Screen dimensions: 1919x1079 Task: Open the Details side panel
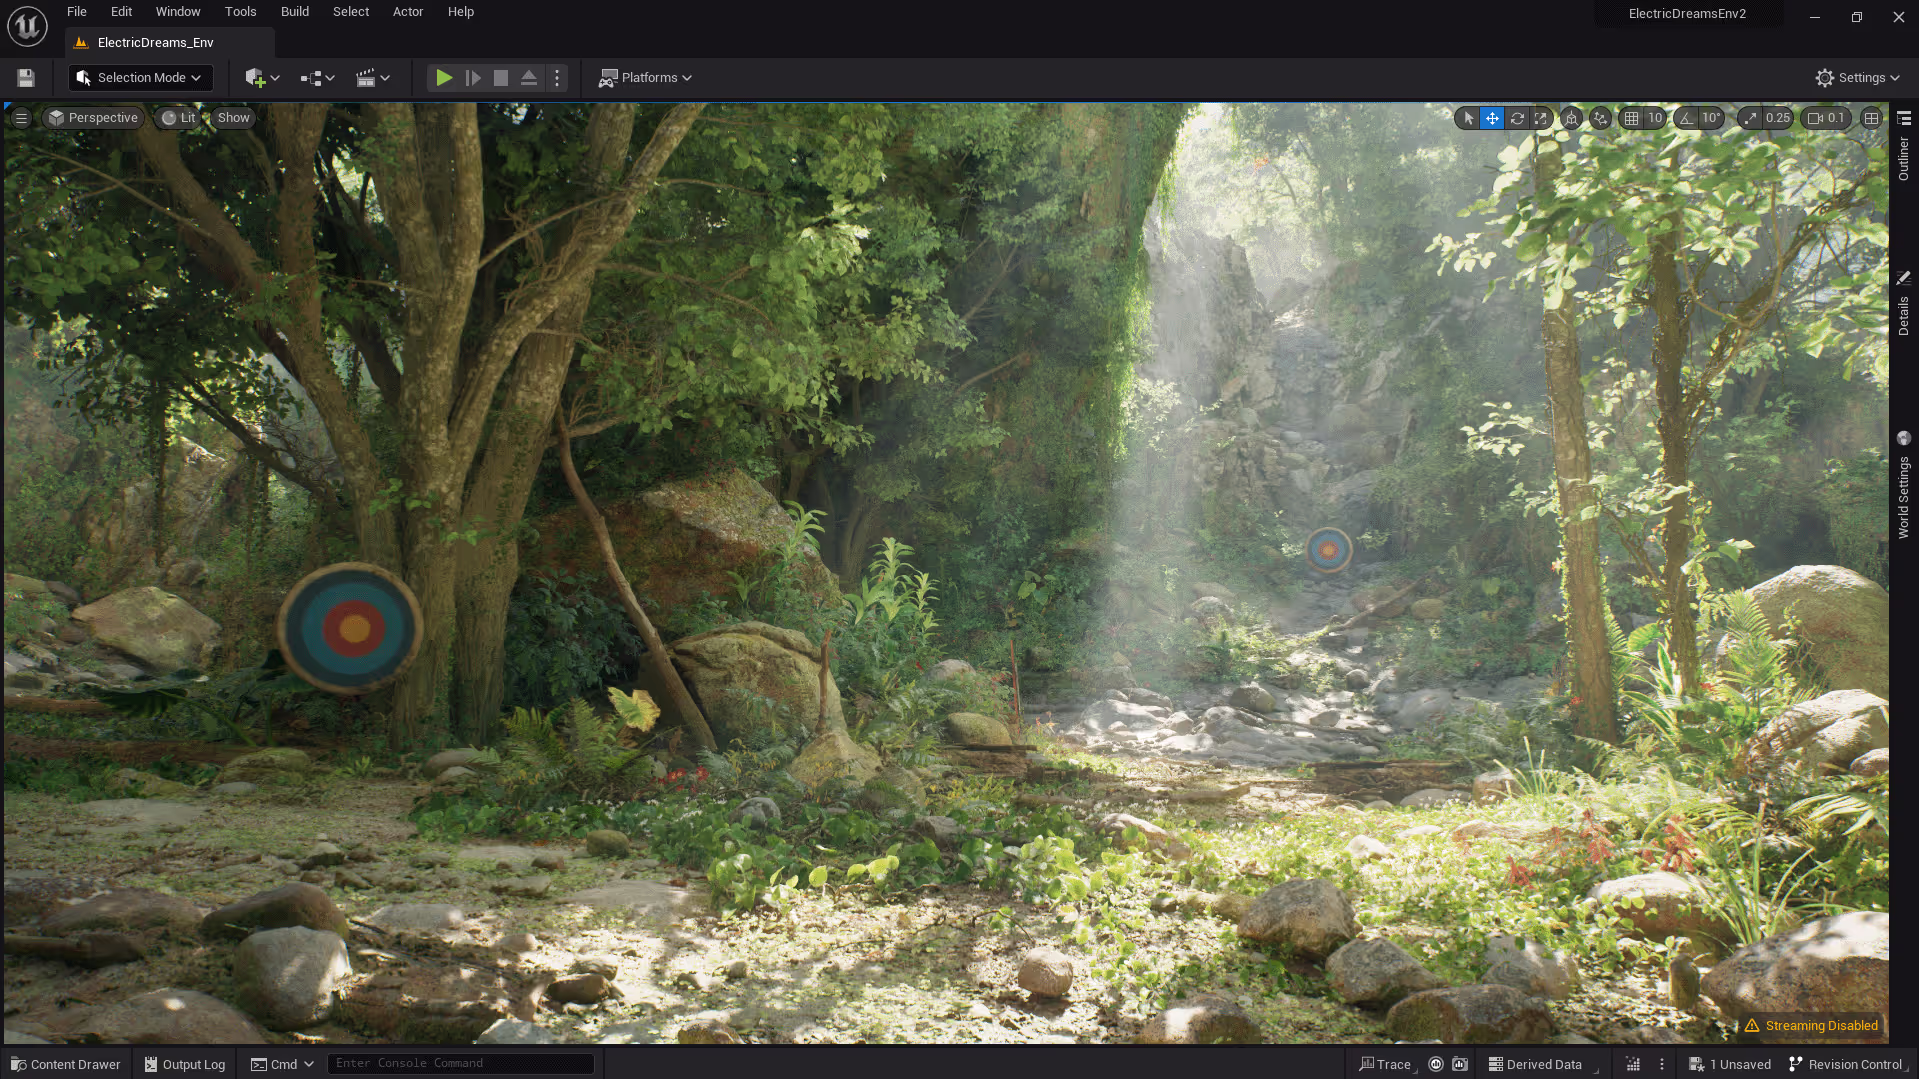click(x=1904, y=304)
